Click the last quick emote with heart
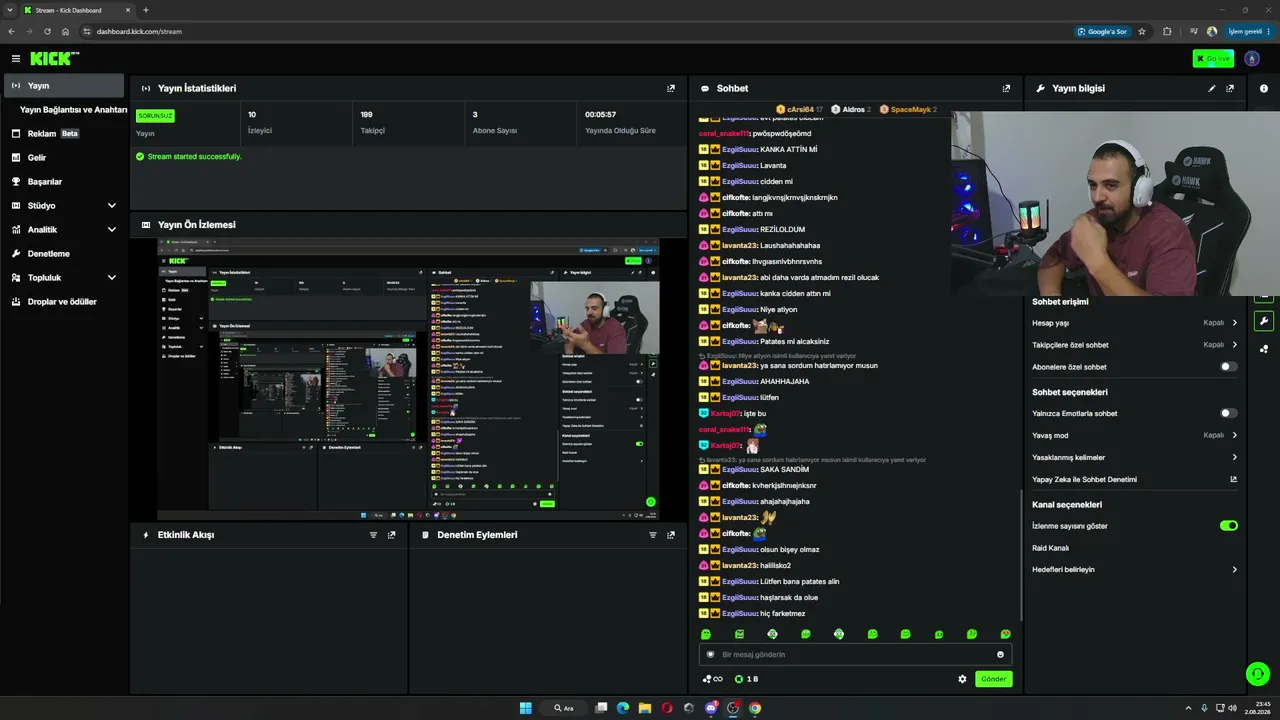 point(1005,634)
